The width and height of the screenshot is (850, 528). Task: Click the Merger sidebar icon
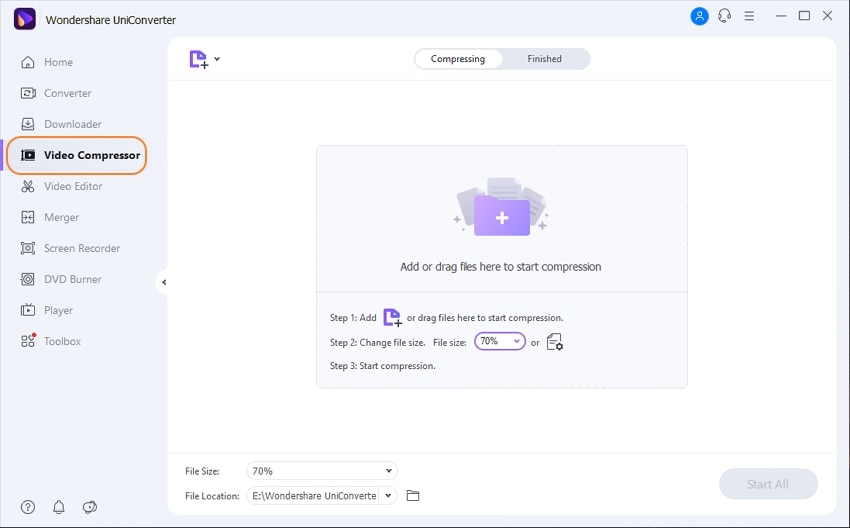pyautogui.click(x=28, y=217)
